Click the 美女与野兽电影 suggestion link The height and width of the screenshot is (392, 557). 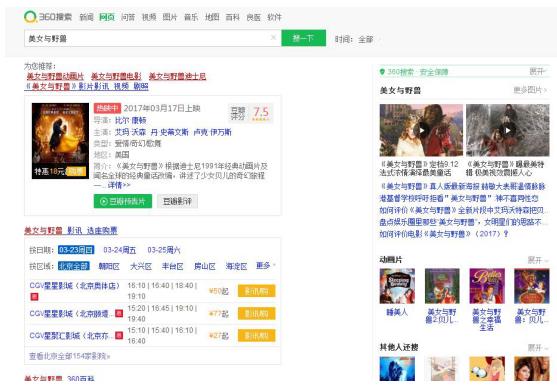[116, 76]
